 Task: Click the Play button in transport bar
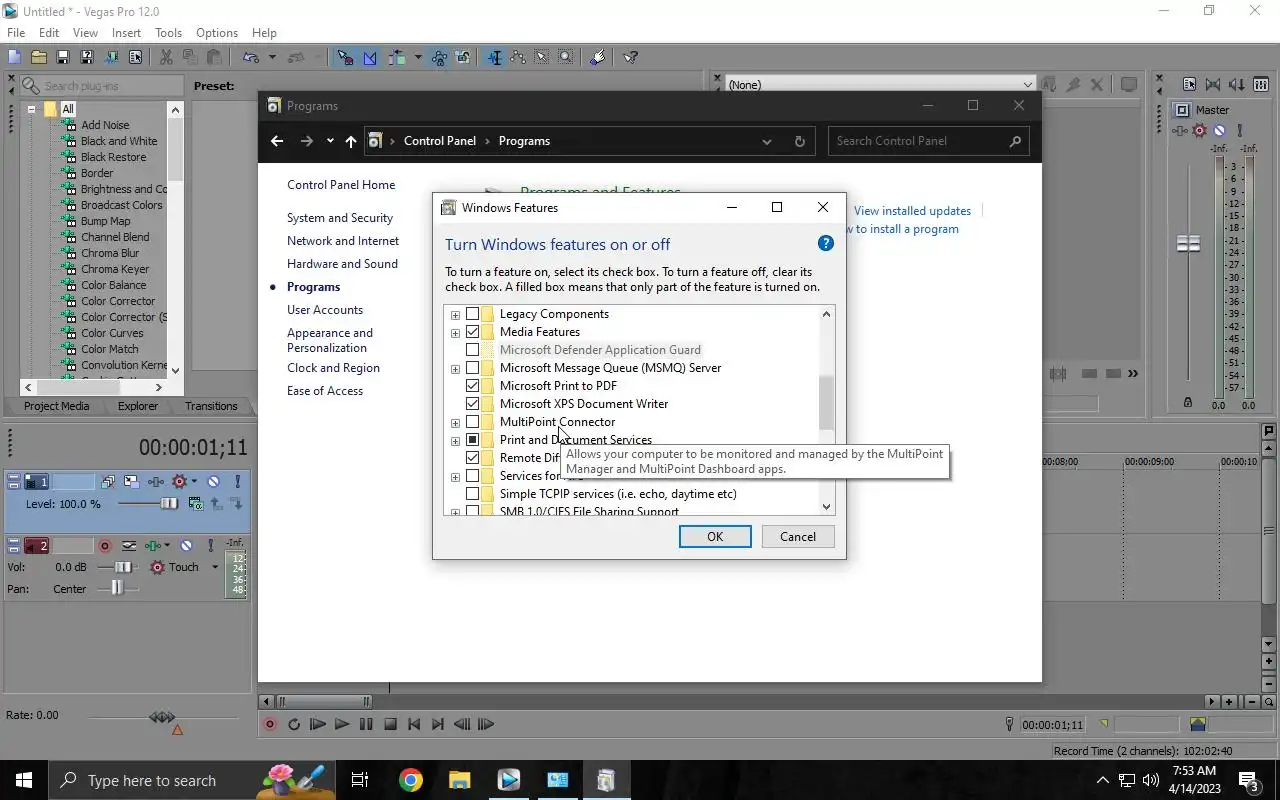[x=342, y=724]
